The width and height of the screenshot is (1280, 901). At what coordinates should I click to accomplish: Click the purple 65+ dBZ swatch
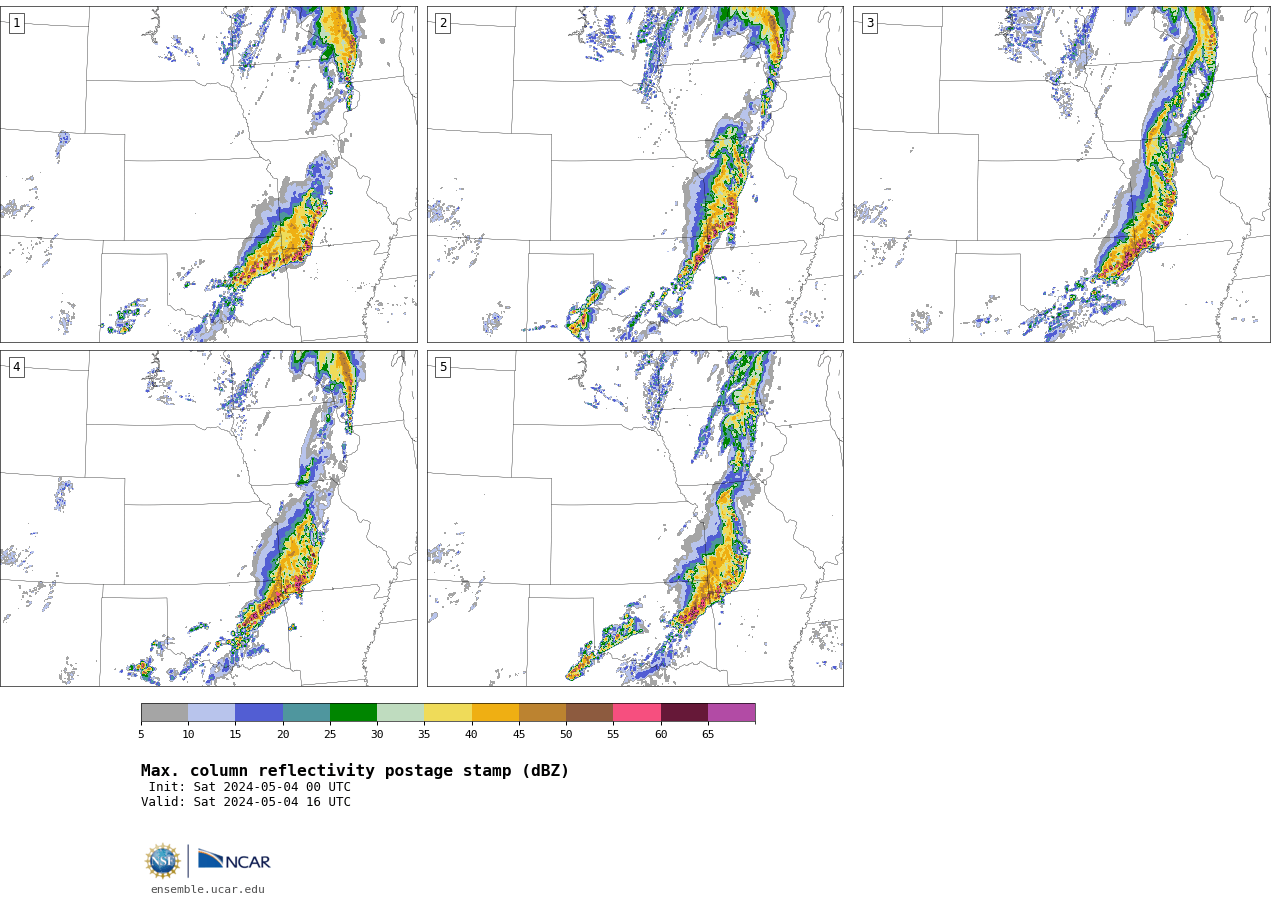coord(731,712)
